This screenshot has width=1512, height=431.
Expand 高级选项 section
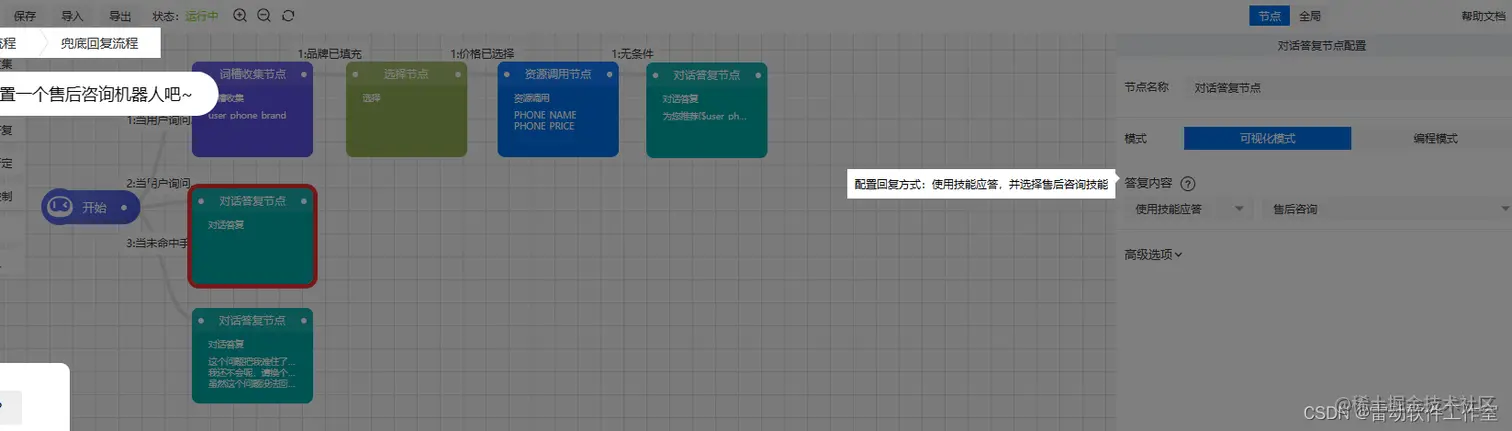[1153, 254]
